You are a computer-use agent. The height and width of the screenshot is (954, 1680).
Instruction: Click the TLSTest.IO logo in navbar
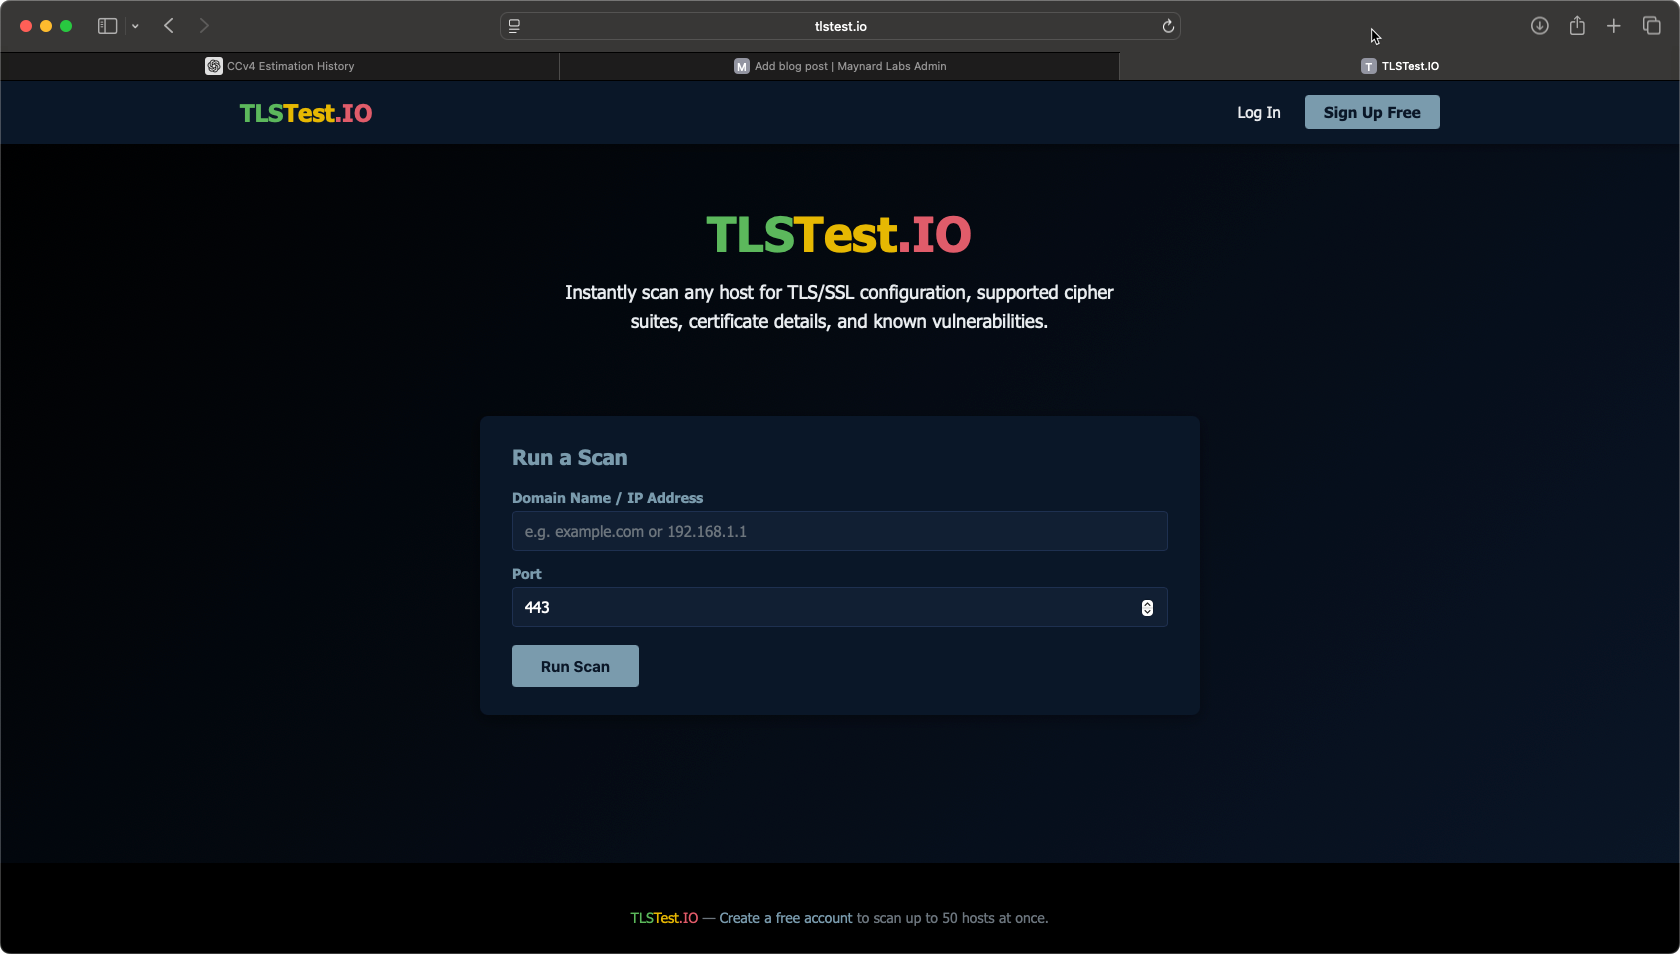(306, 113)
